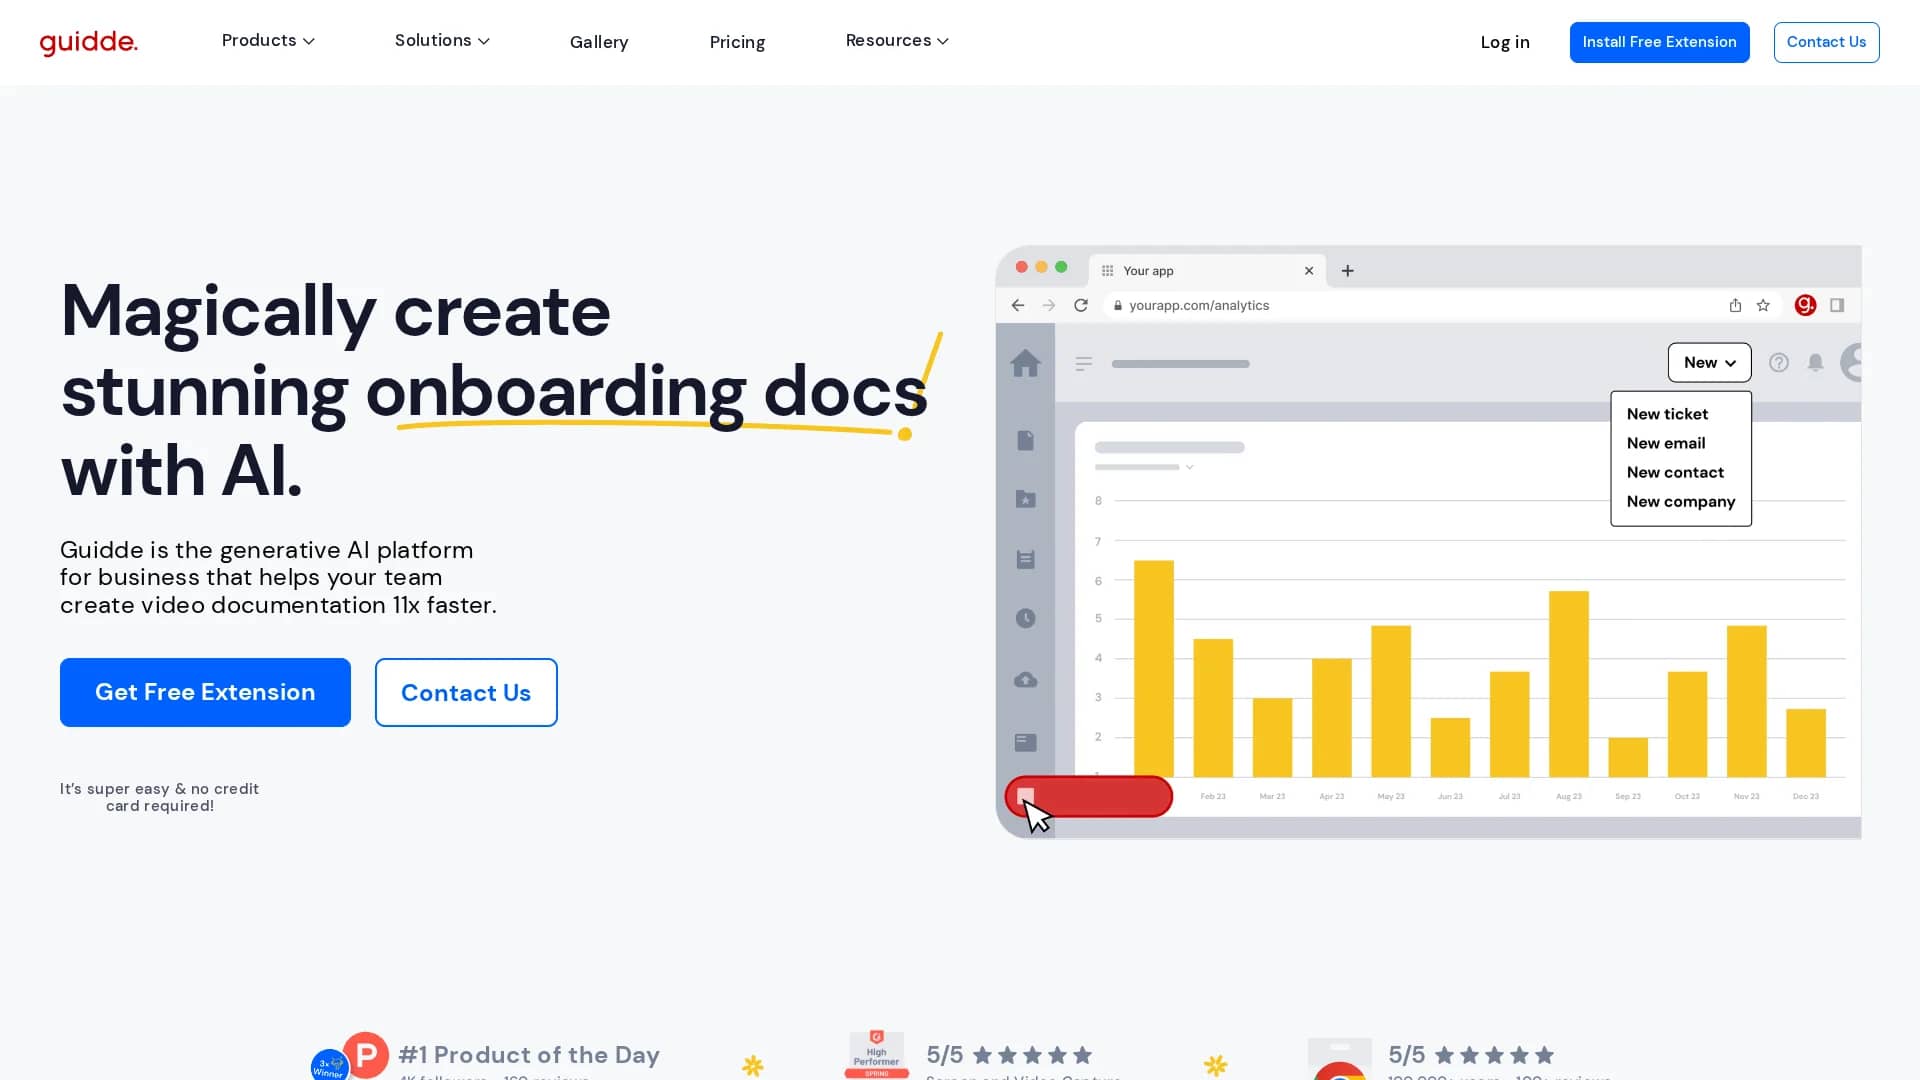Select New contact from the menu
The height and width of the screenshot is (1080, 1920).
pyautogui.click(x=1675, y=472)
